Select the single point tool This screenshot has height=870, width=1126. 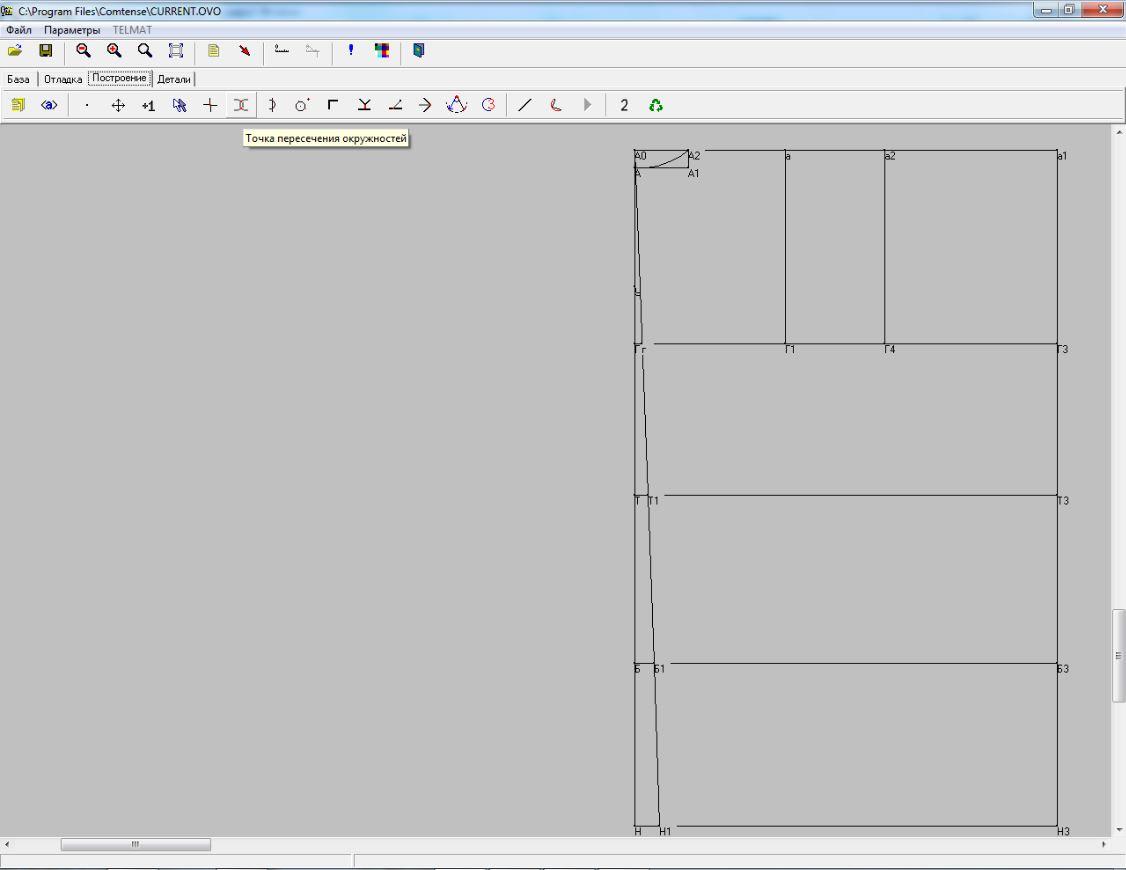(87, 106)
